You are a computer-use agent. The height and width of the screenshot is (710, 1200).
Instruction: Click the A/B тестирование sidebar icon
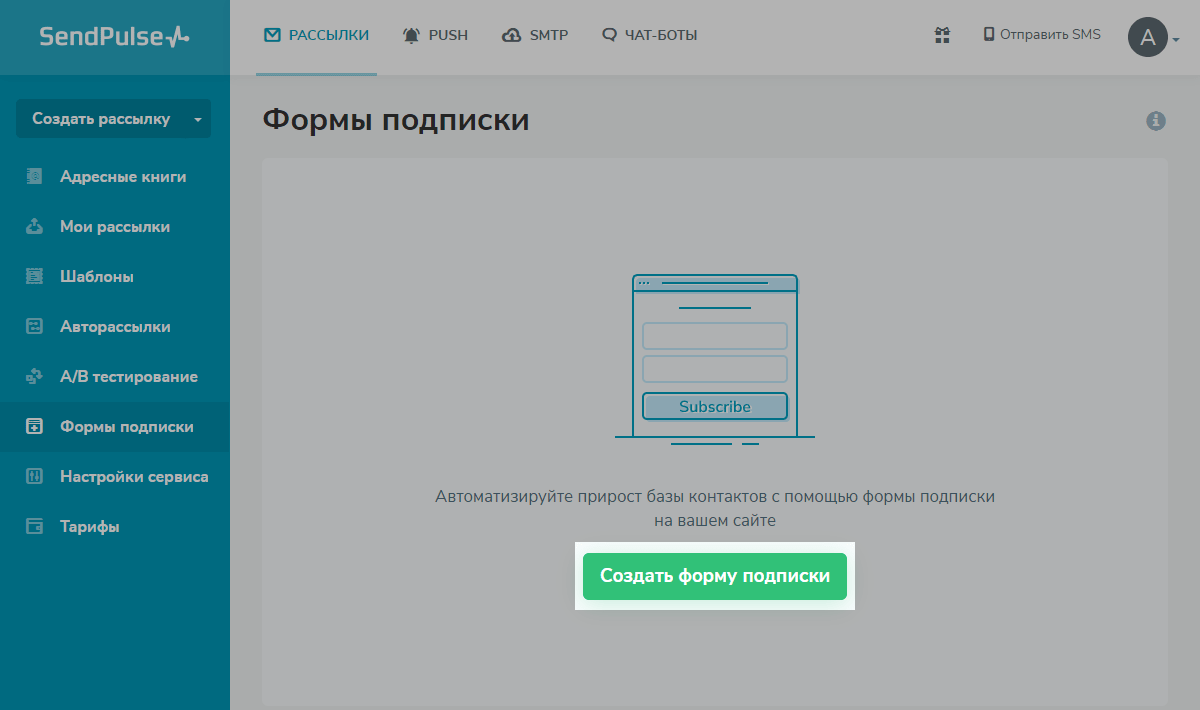coord(35,376)
